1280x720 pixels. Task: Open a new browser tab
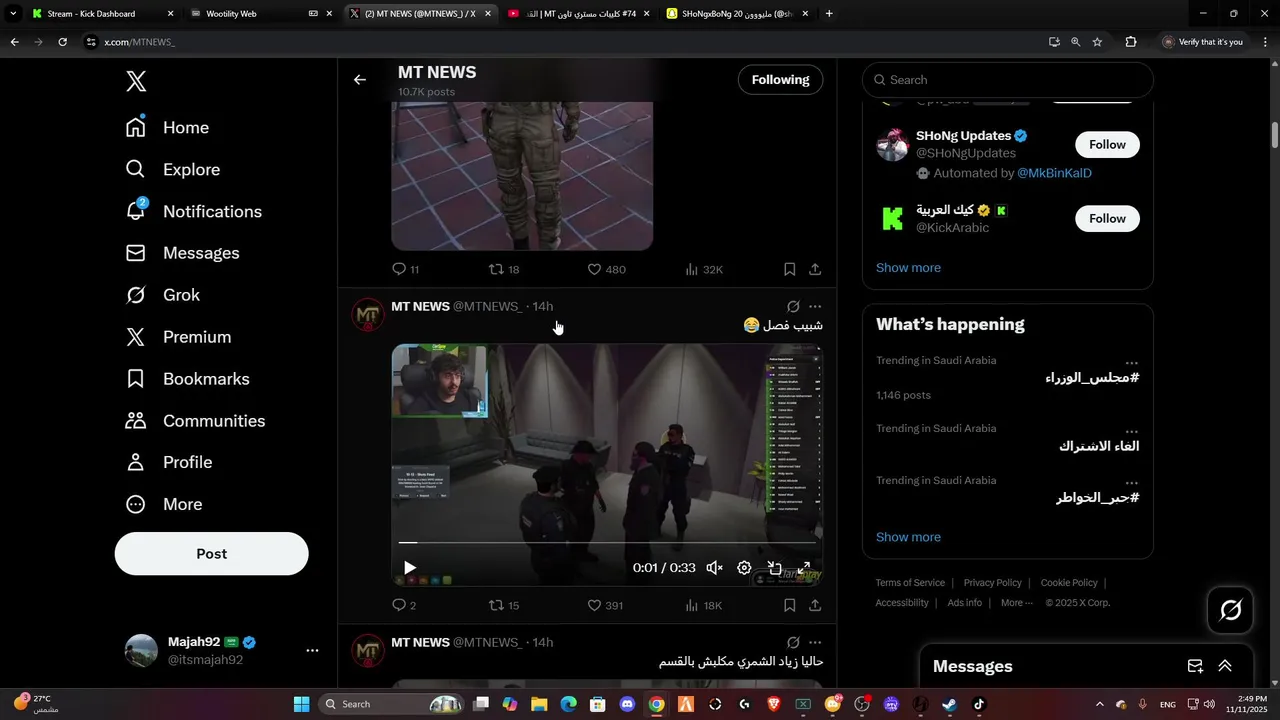pos(829,14)
